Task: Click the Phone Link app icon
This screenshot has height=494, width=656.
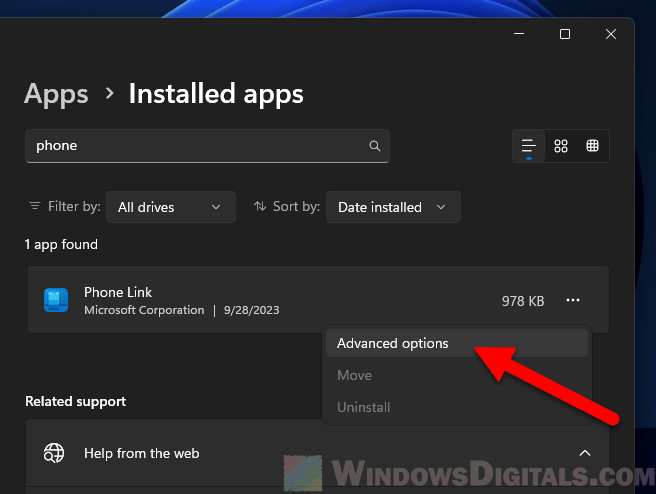Action: point(56,300)
